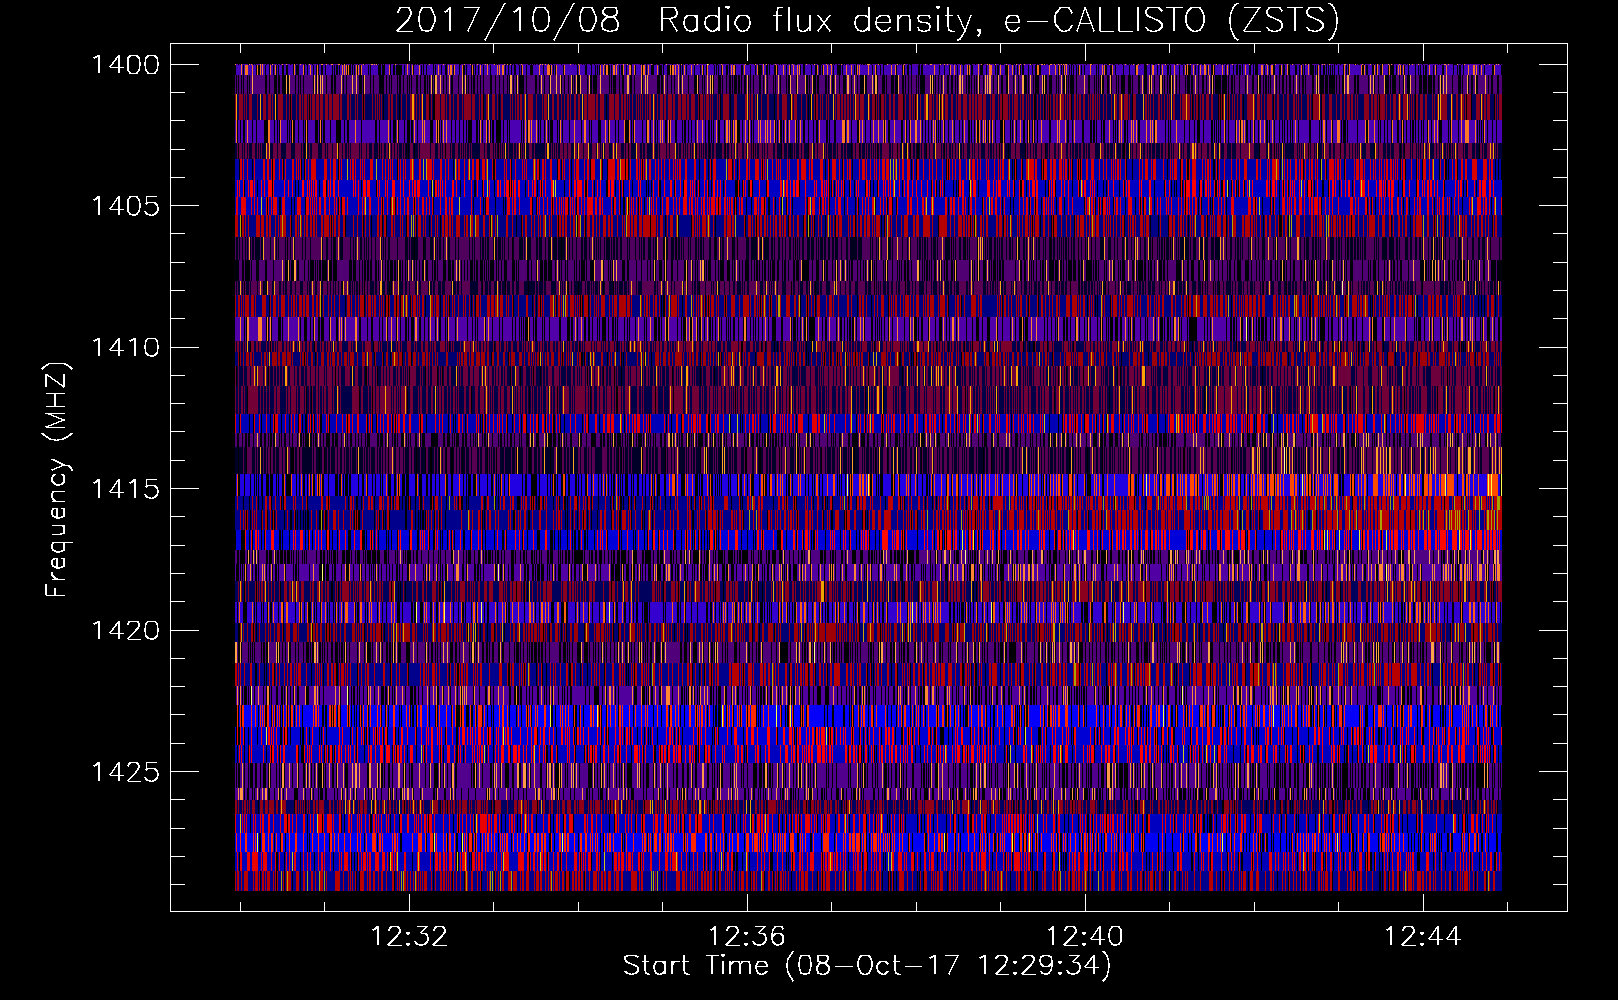Select the 1410 frequency tick label
The height and width of the screenshot is (1000, 1618).
click(125, 348)
